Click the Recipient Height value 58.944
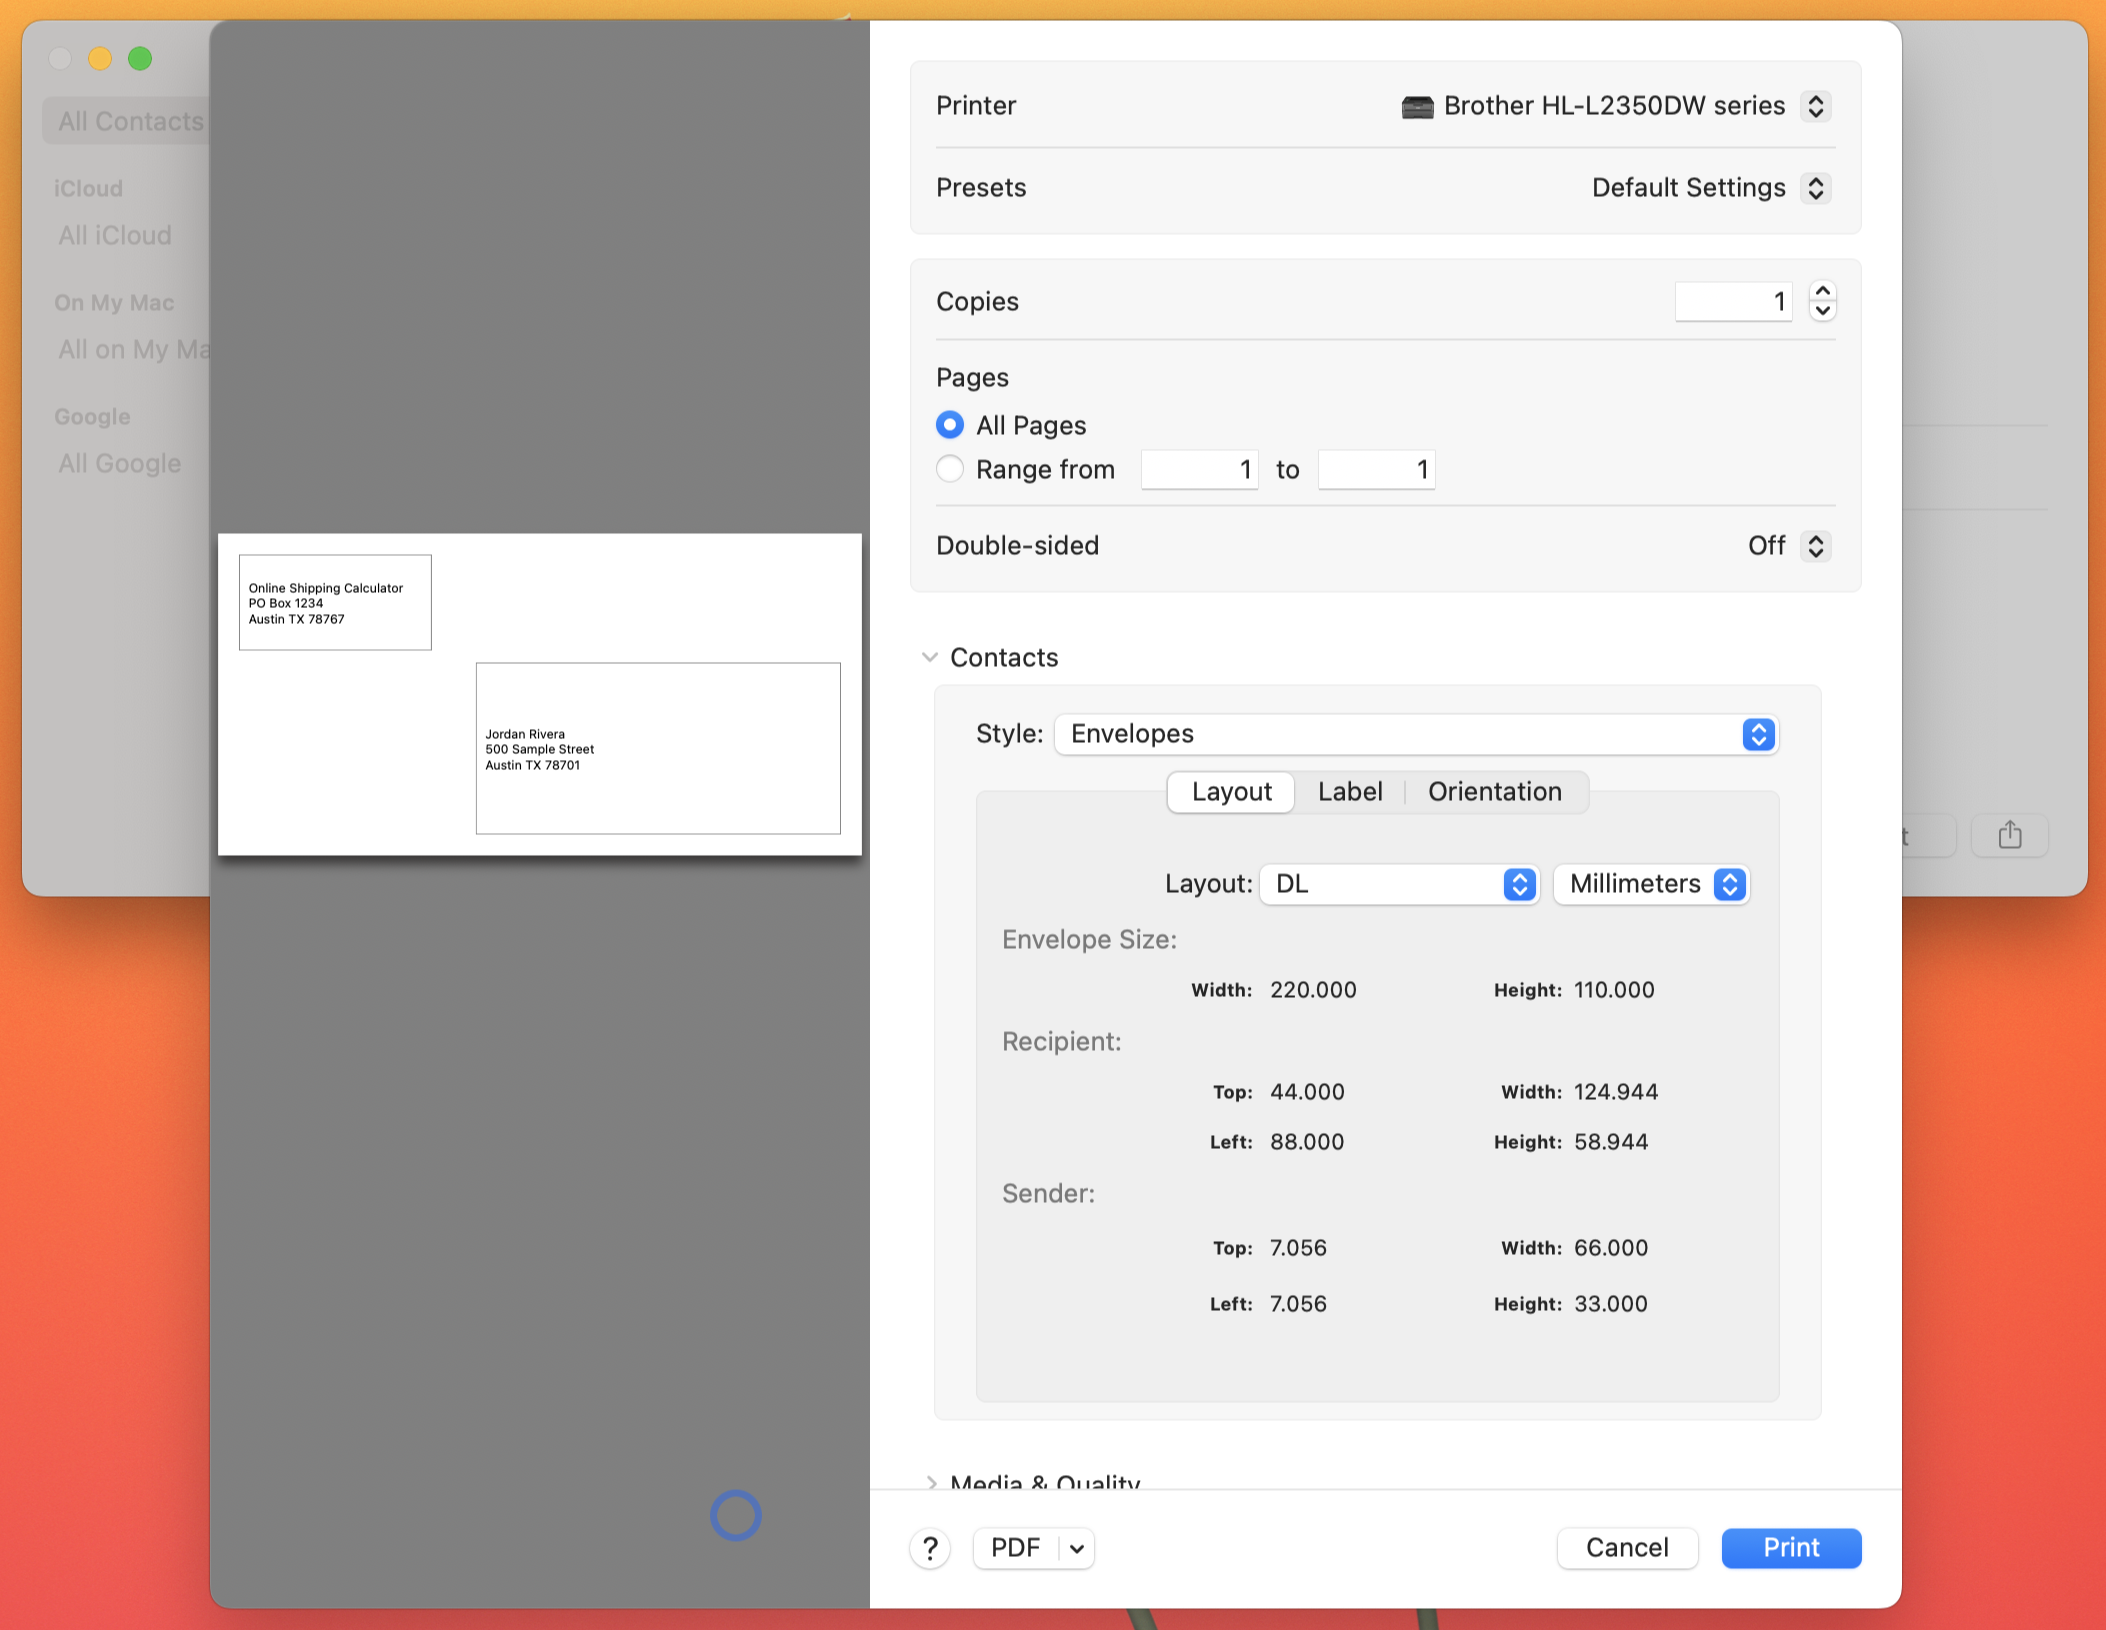2106x1630 pixels. coord(1611,1142)
